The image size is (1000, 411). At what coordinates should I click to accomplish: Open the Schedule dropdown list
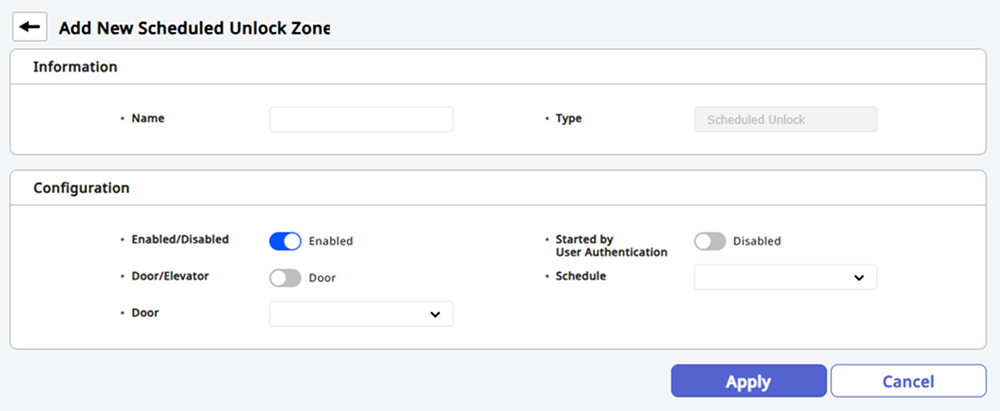(785, 277)
